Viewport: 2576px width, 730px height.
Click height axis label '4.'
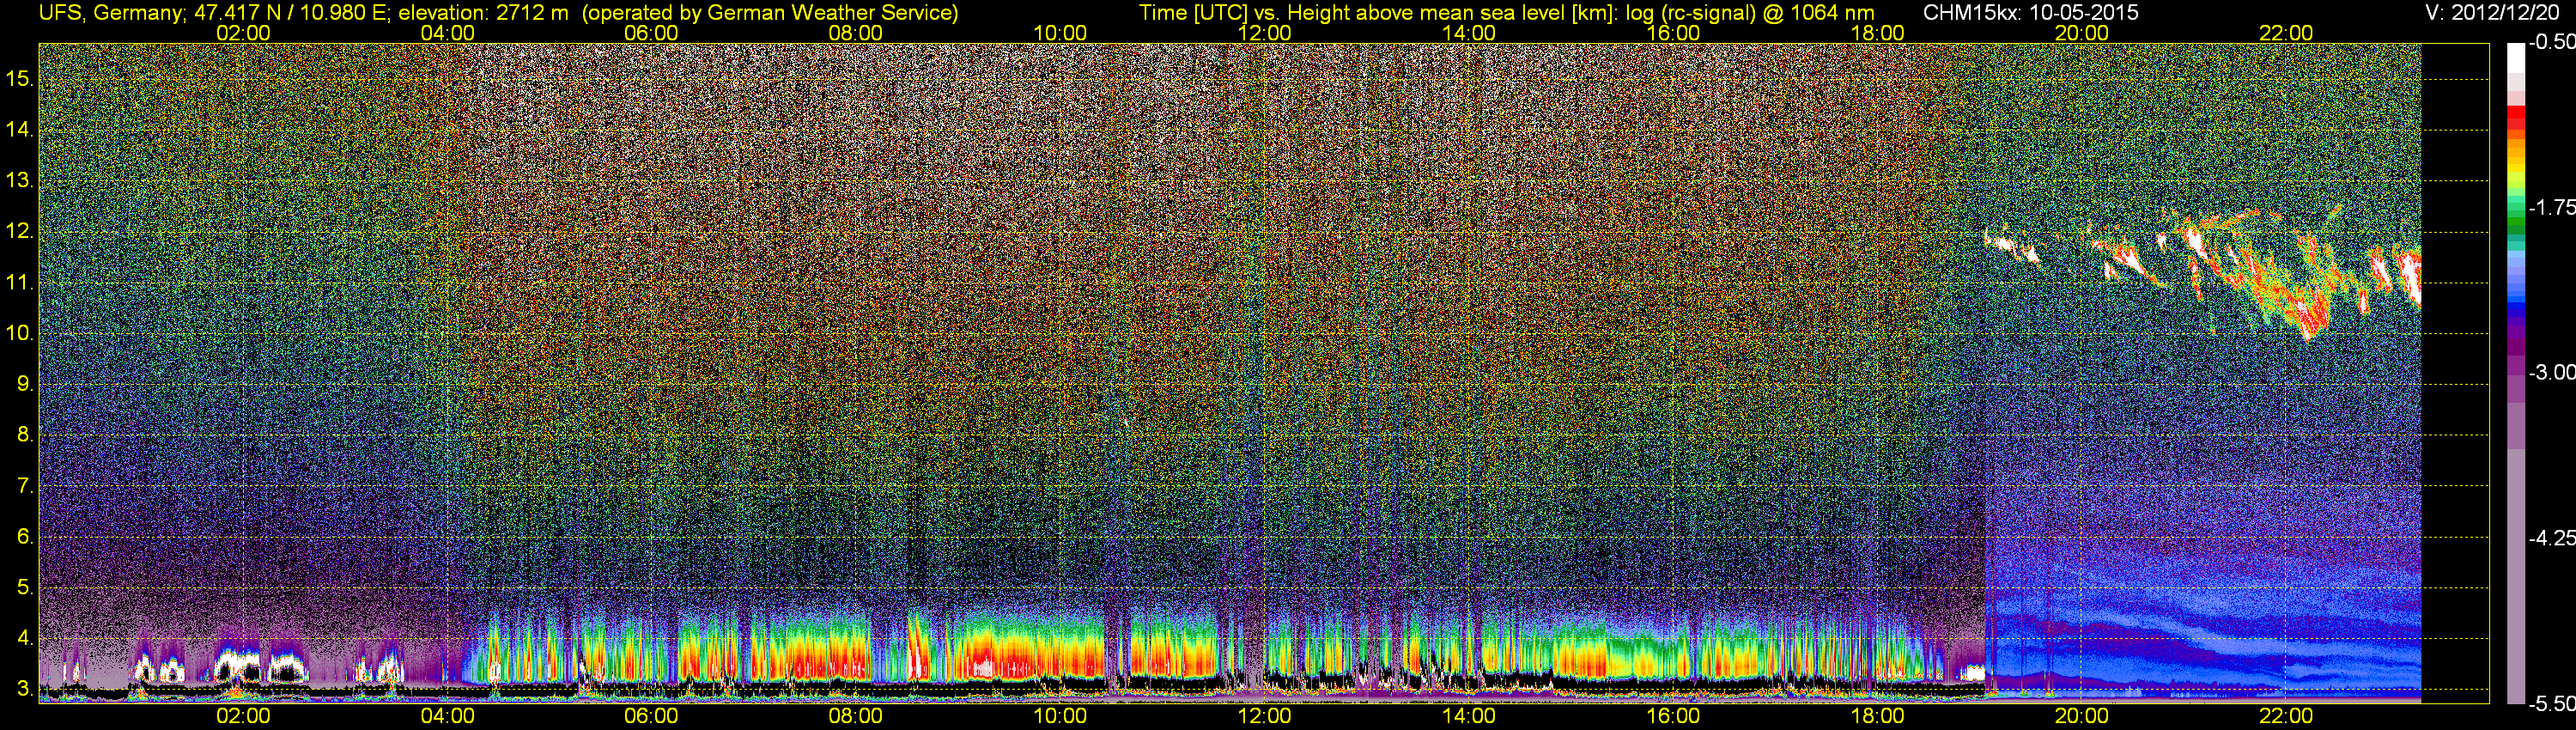coord(24,638)
